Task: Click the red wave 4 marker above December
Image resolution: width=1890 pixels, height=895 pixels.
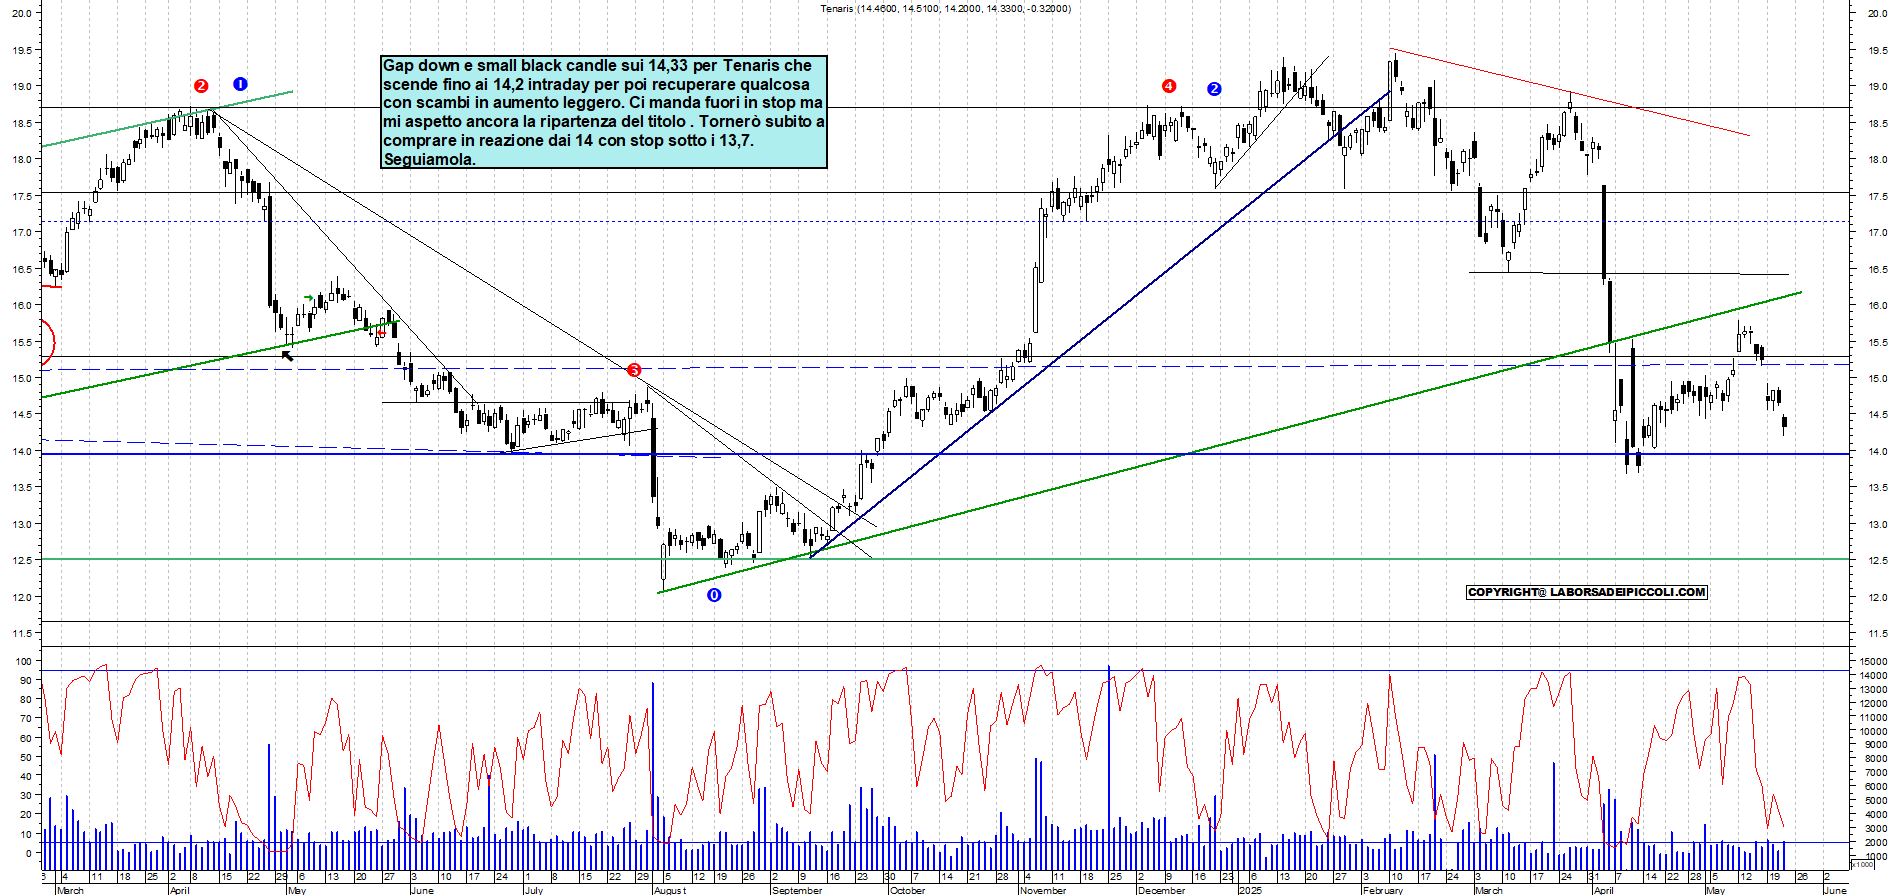Action: coord(1169,86)
